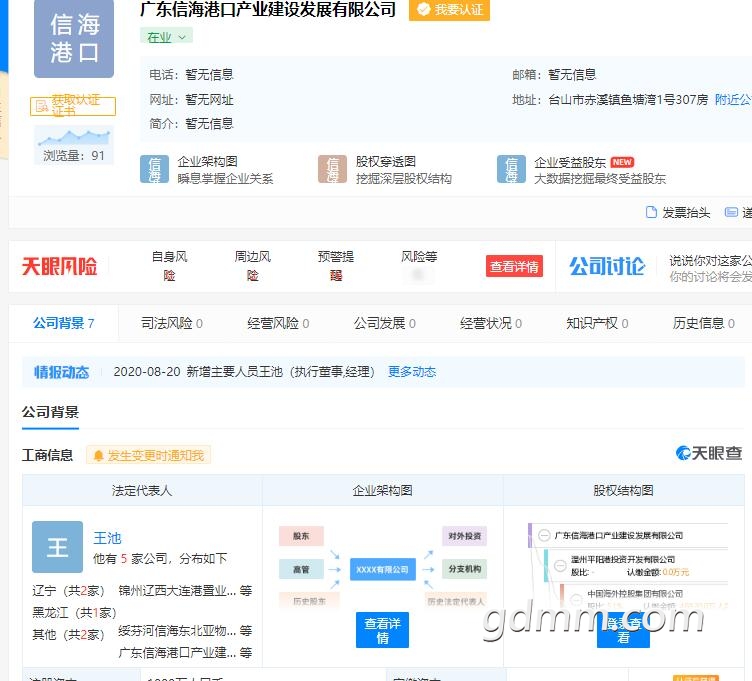Click the 天眼风险 logo
Viewport: 752px width, 681px height.
point(59,267)
